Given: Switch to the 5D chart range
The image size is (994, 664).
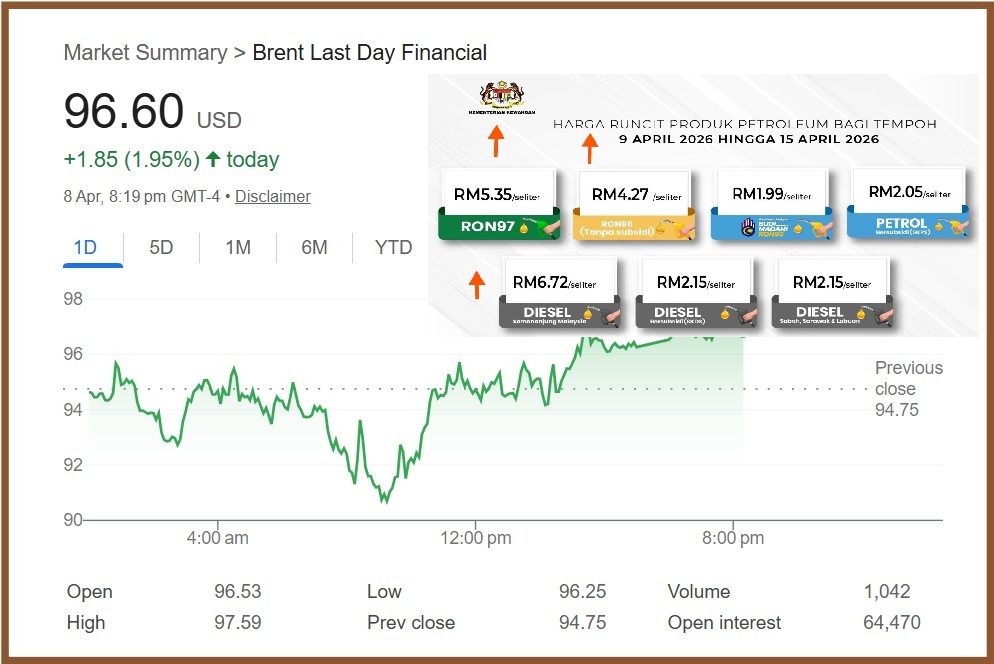Looking at the screenshot, I should pyautogui.click(x=161, y=247).
